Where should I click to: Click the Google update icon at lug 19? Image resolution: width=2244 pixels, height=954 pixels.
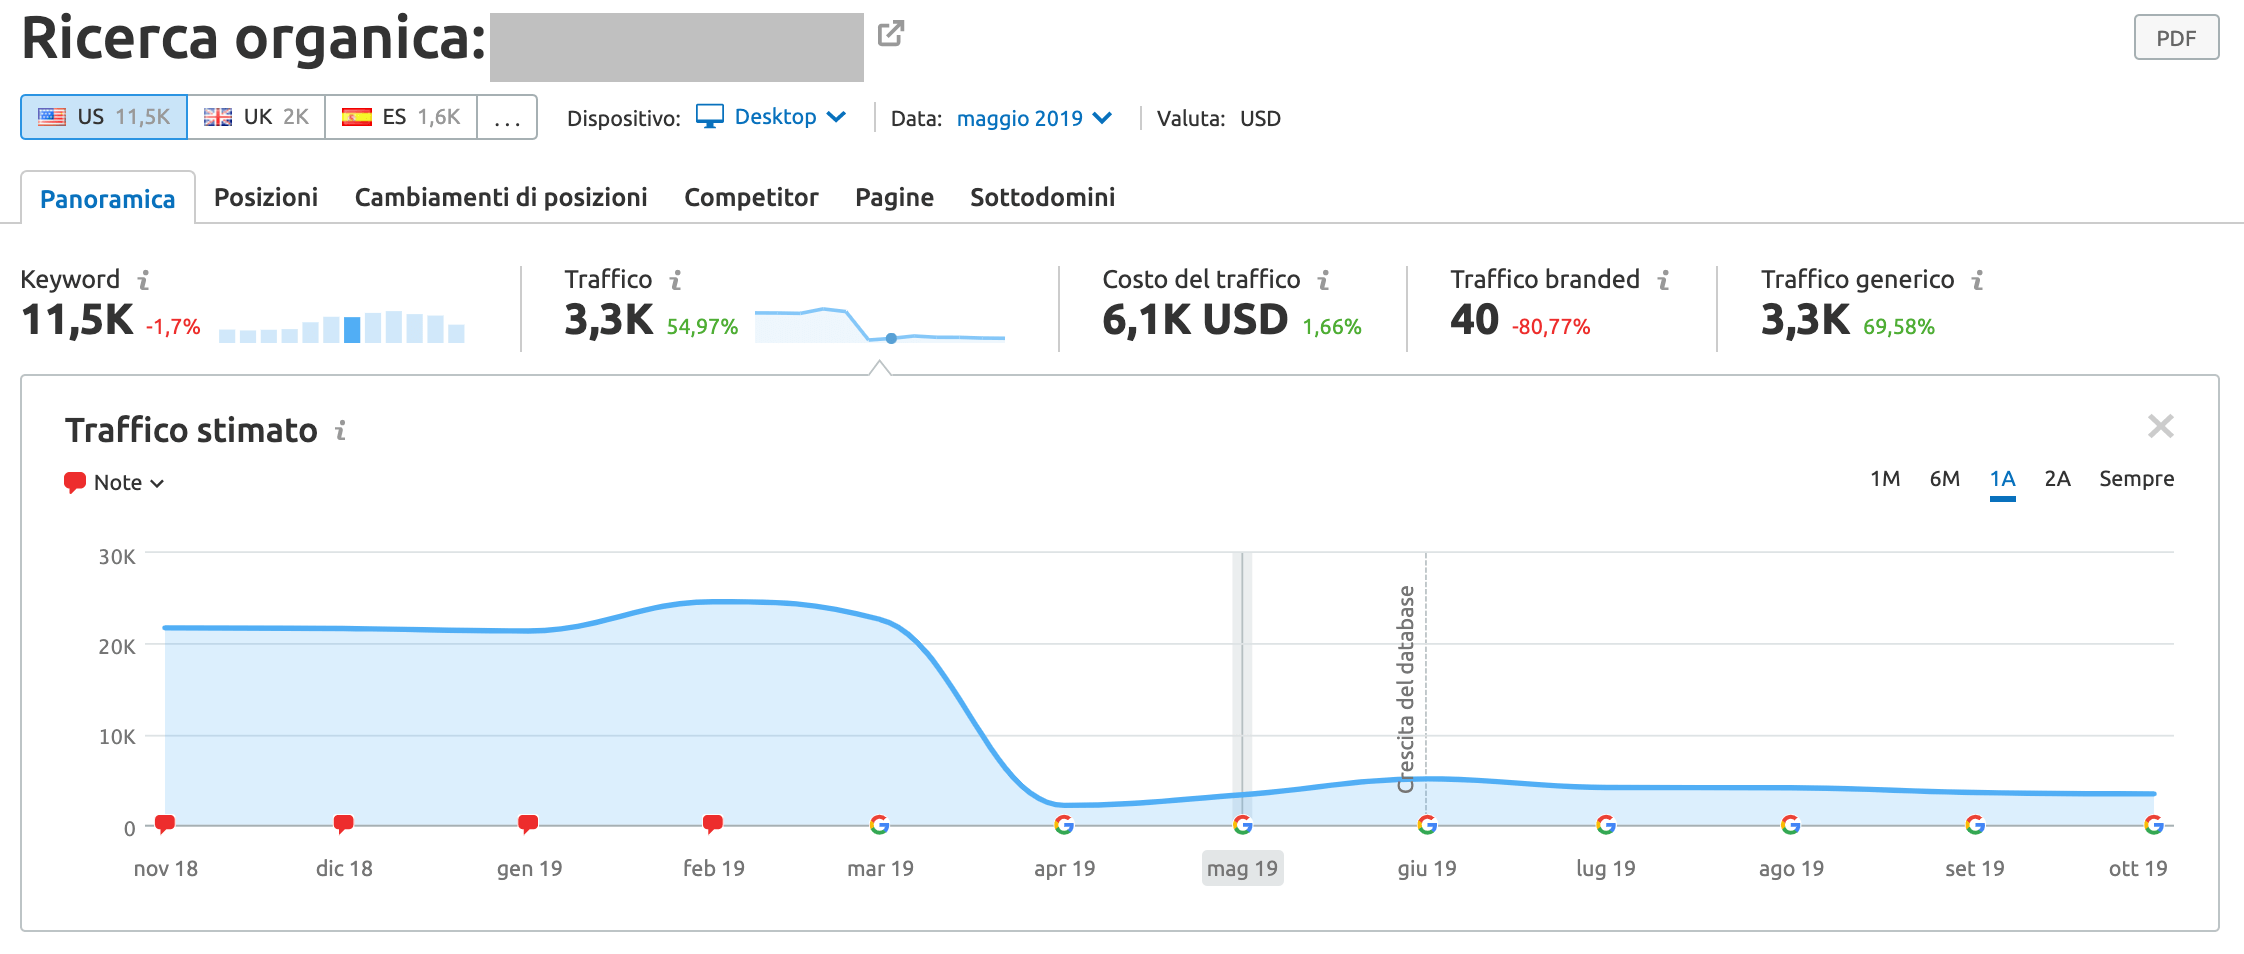pyautogui.click(x=1606, y=825)
